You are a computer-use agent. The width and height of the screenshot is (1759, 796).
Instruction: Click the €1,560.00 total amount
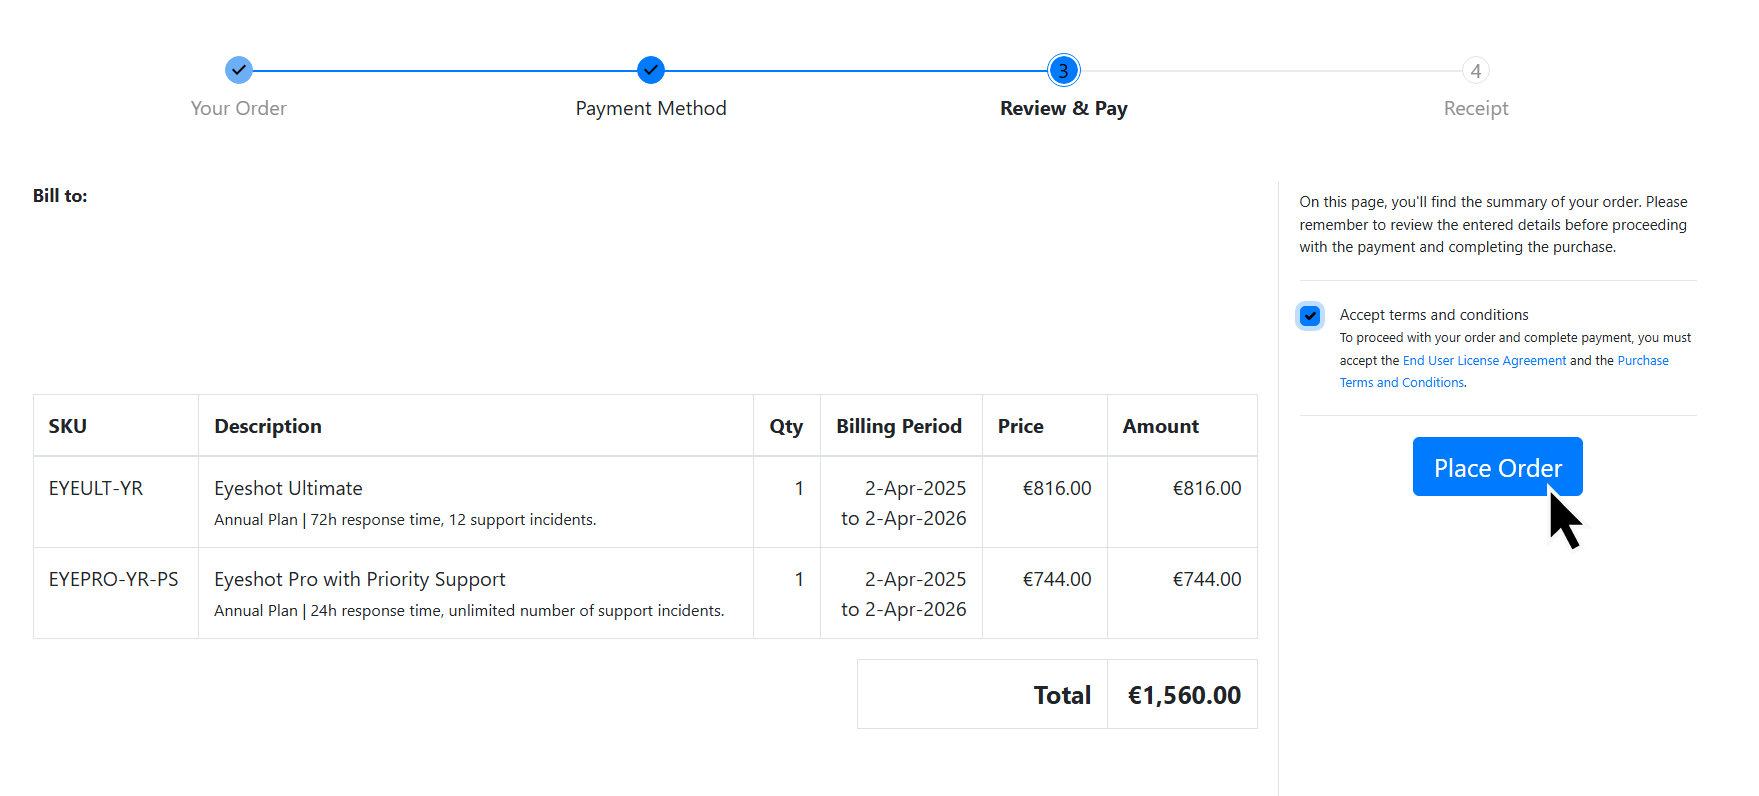pyautogui.click(x=1184, y=695)
